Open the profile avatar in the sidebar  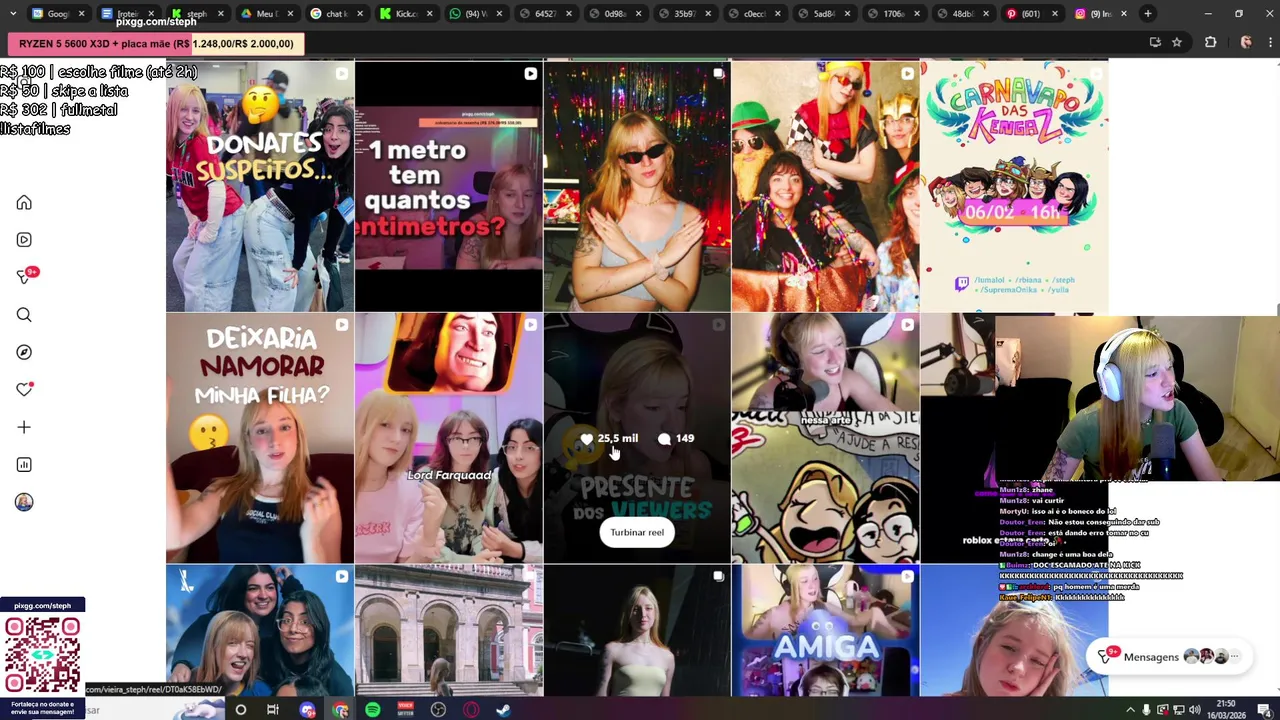[24, 502]
